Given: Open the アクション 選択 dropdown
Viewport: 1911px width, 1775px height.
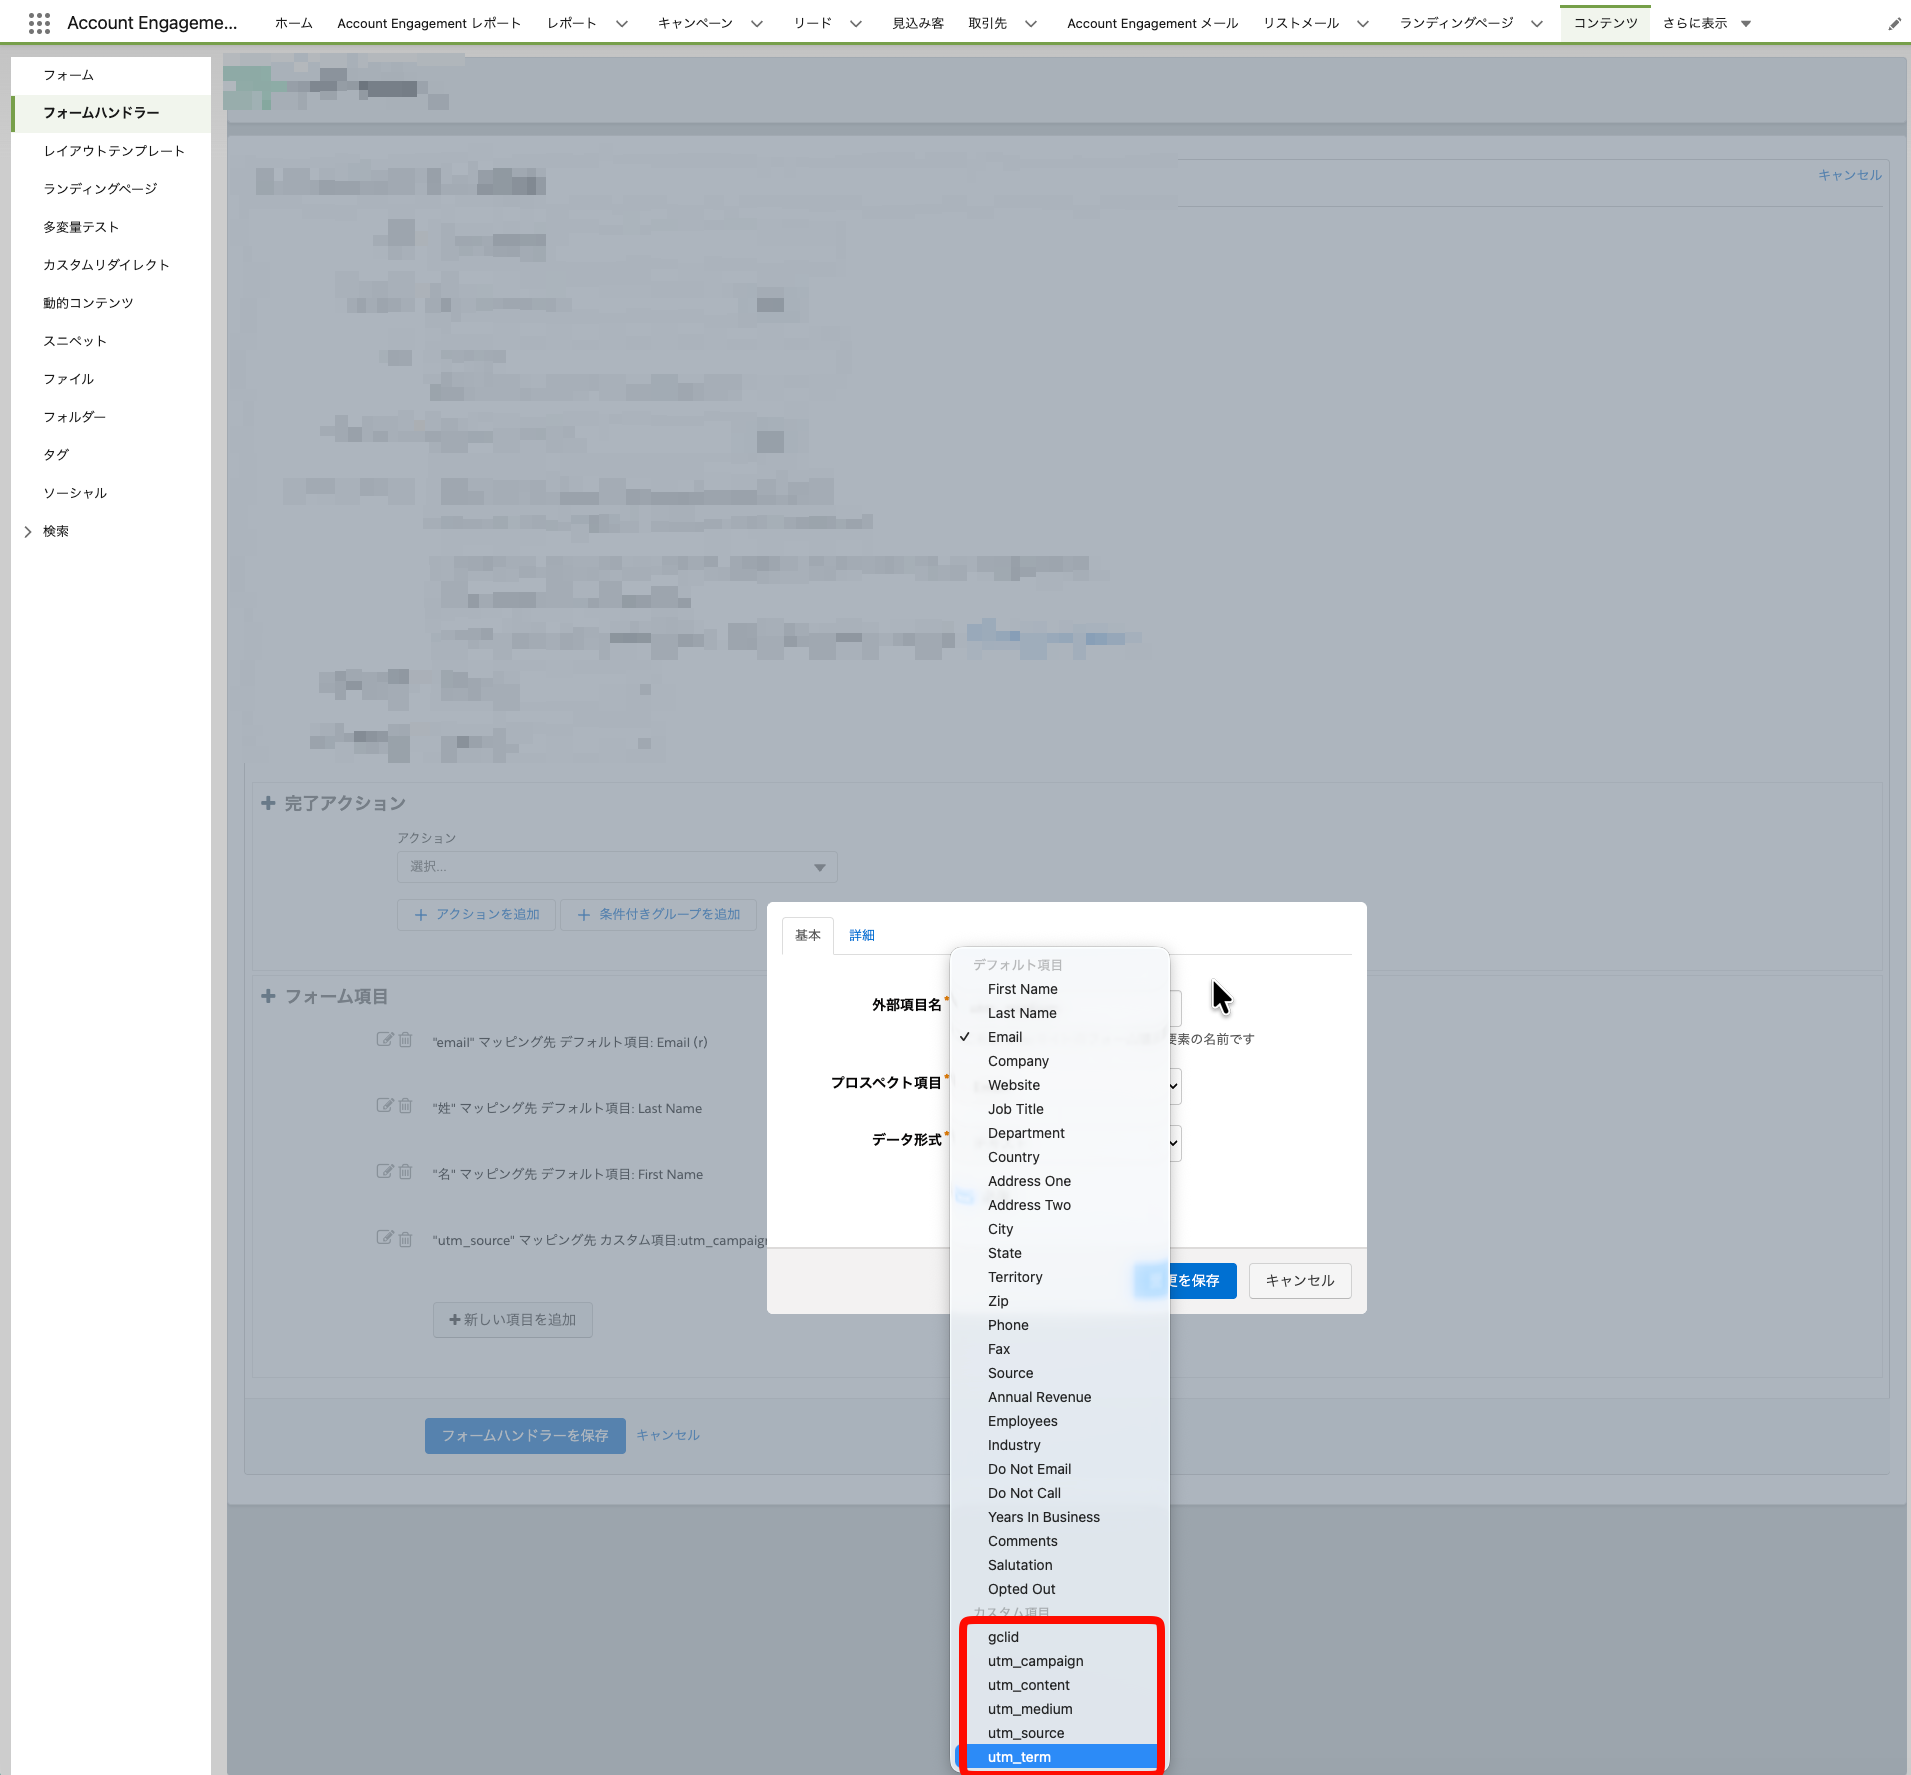Looking at the screenshot, I should coord(617,867).
